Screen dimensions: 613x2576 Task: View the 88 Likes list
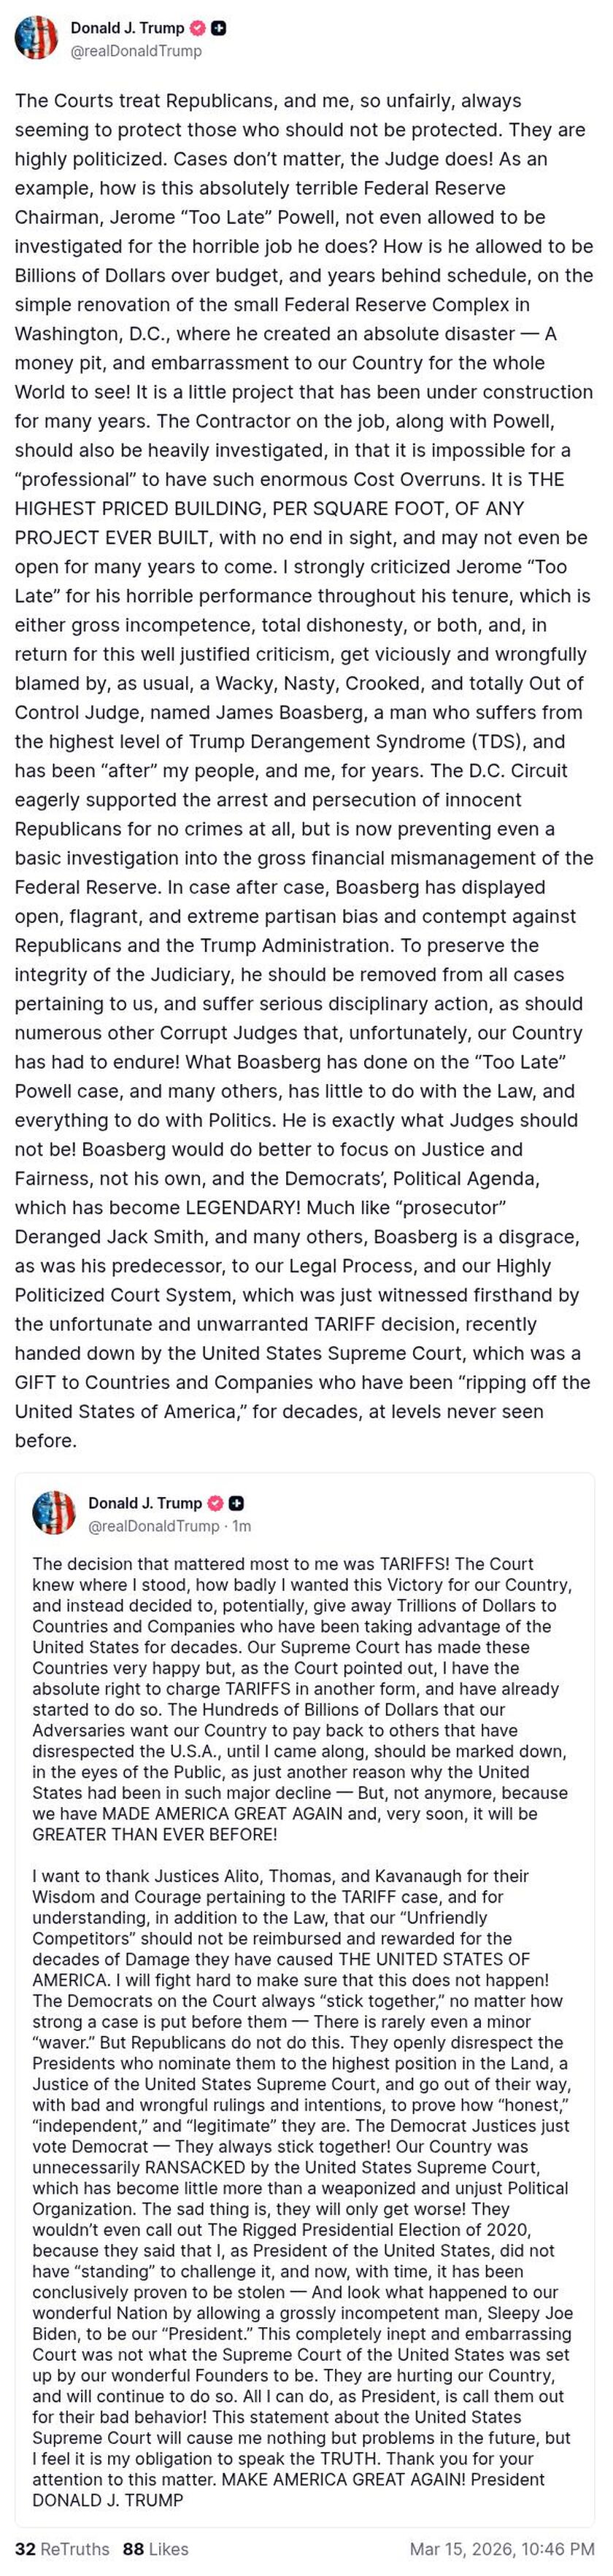click(x=155, y=2549)
